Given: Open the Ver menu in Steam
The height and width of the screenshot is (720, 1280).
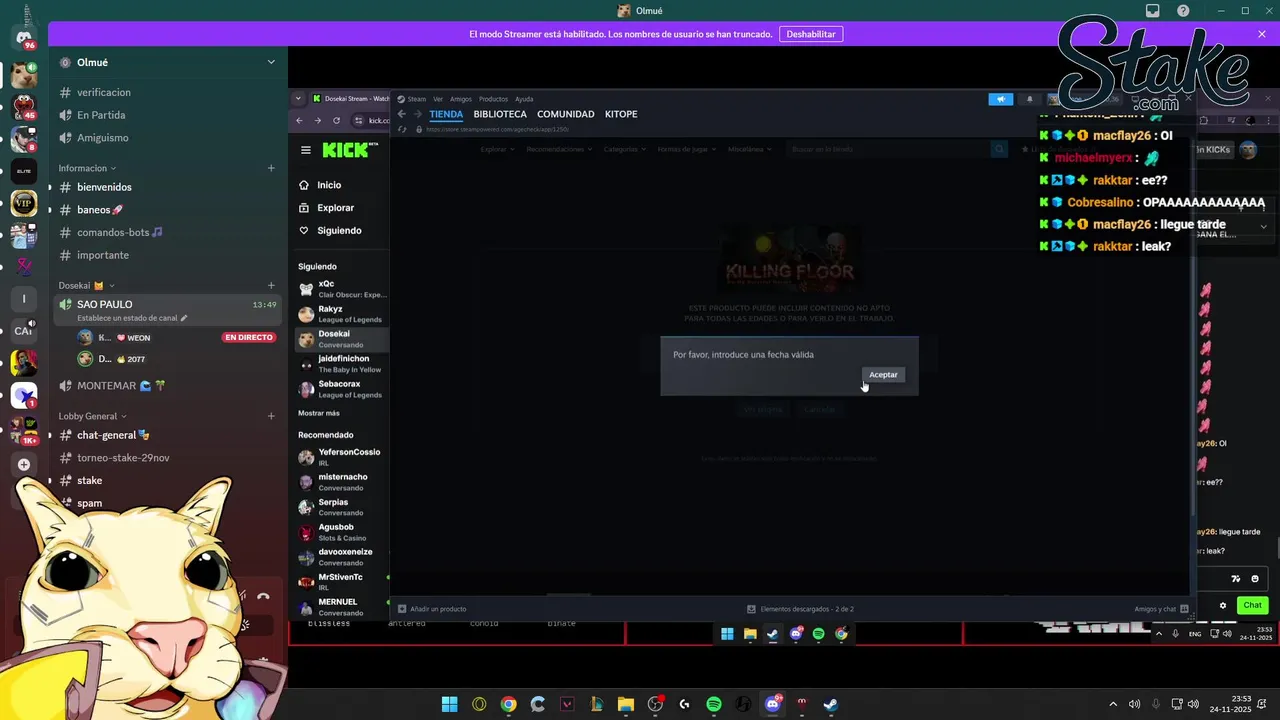Looking at the screenshot, I should (x=438, y=99).
